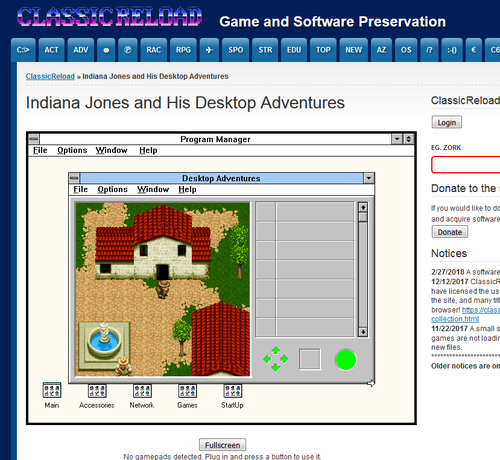Image resolution: width=500 pixels, height=460 pixels.
Task: Focus the red-bordered search input field
Action: pos(466,165)
